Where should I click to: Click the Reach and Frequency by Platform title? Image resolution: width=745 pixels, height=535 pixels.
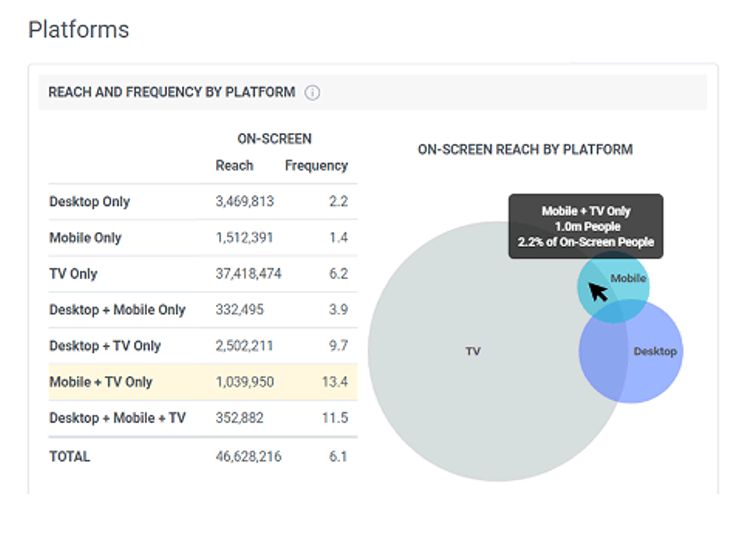(172, 92)
